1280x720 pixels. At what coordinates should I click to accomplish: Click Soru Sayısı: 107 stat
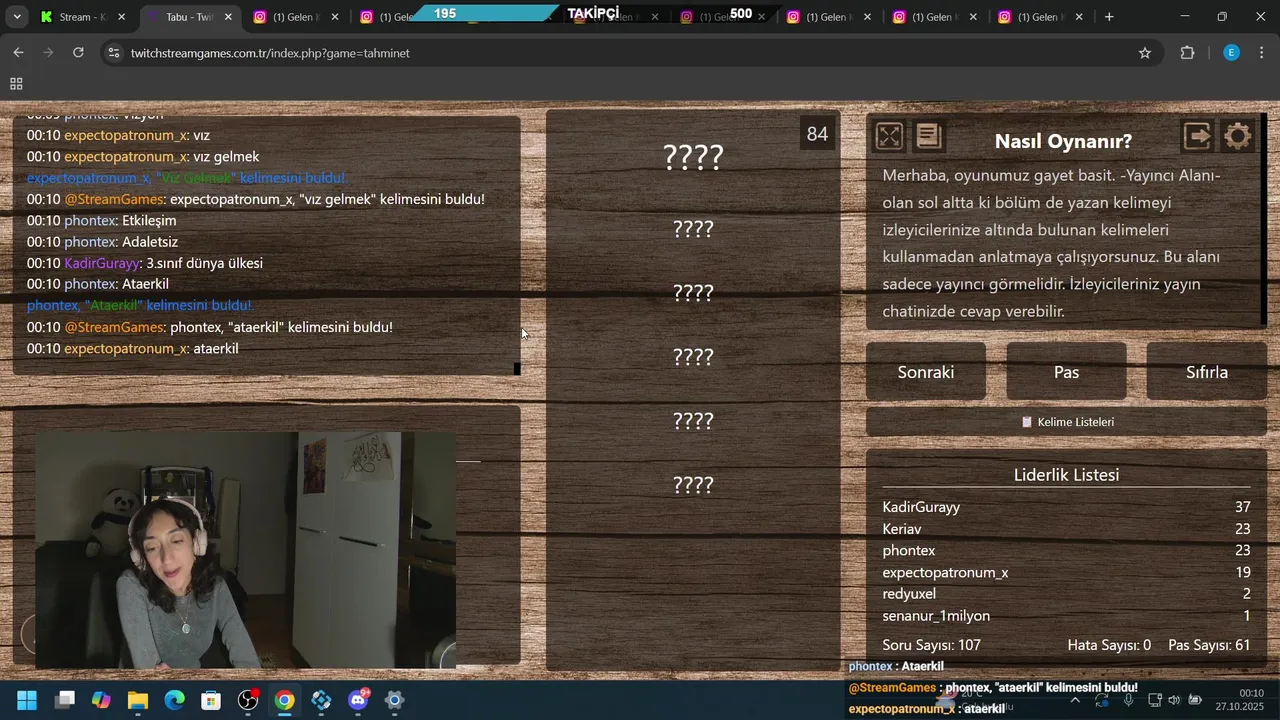tap(931, 645)
